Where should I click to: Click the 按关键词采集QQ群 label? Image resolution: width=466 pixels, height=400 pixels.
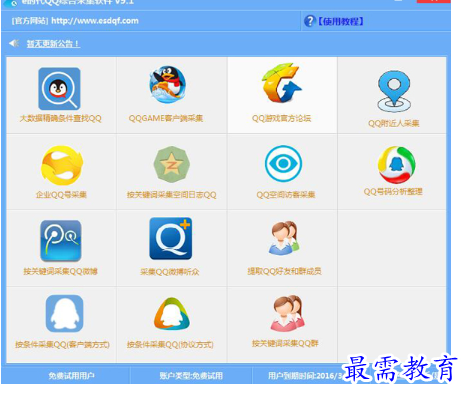285,343
